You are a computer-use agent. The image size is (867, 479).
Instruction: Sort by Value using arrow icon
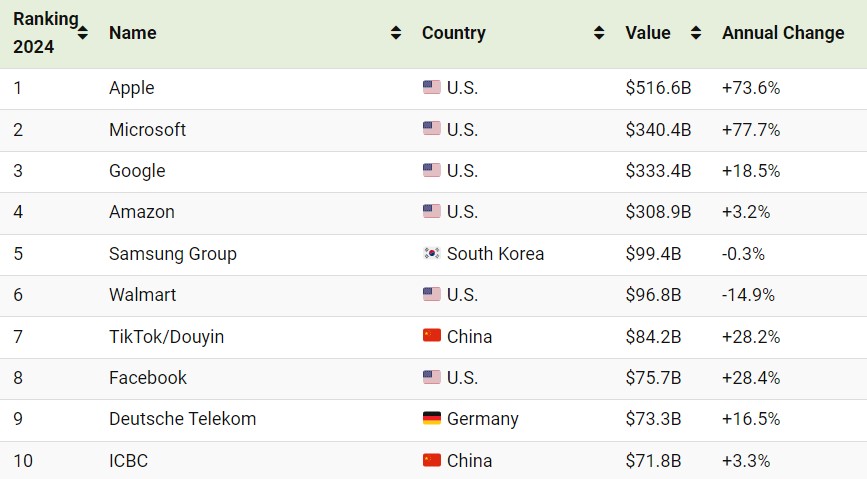pyautogui.click(x=696, y=33)
